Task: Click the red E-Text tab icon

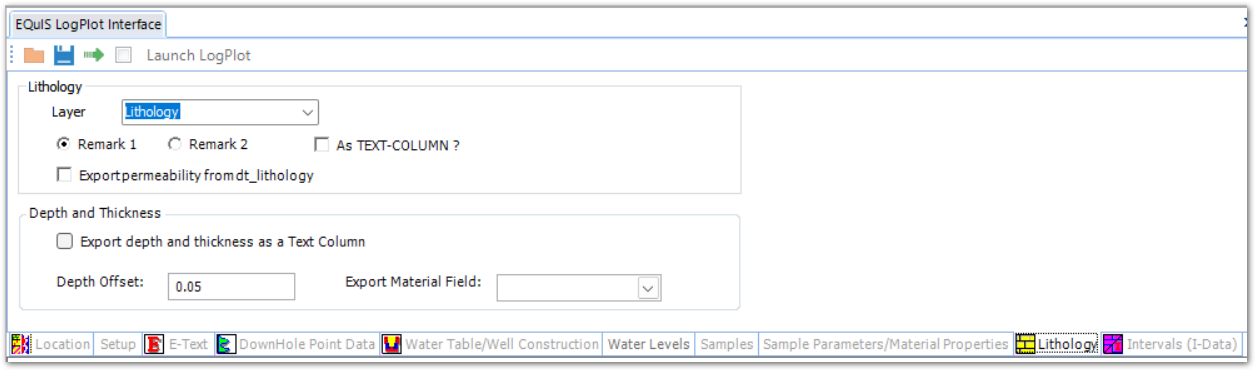Action: tap(154, 344)
